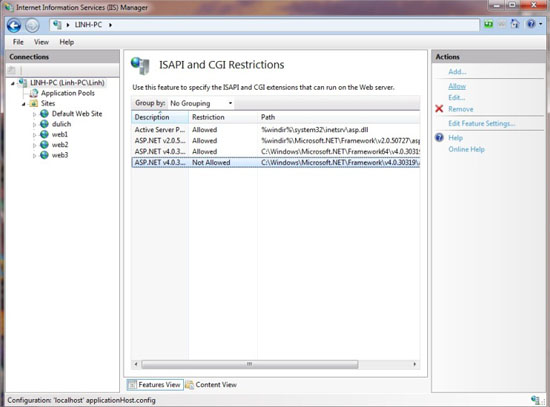Click the IIS Manager title bar icon
Viewport: 550px width, 407px height.
click(x=9, y=7)
